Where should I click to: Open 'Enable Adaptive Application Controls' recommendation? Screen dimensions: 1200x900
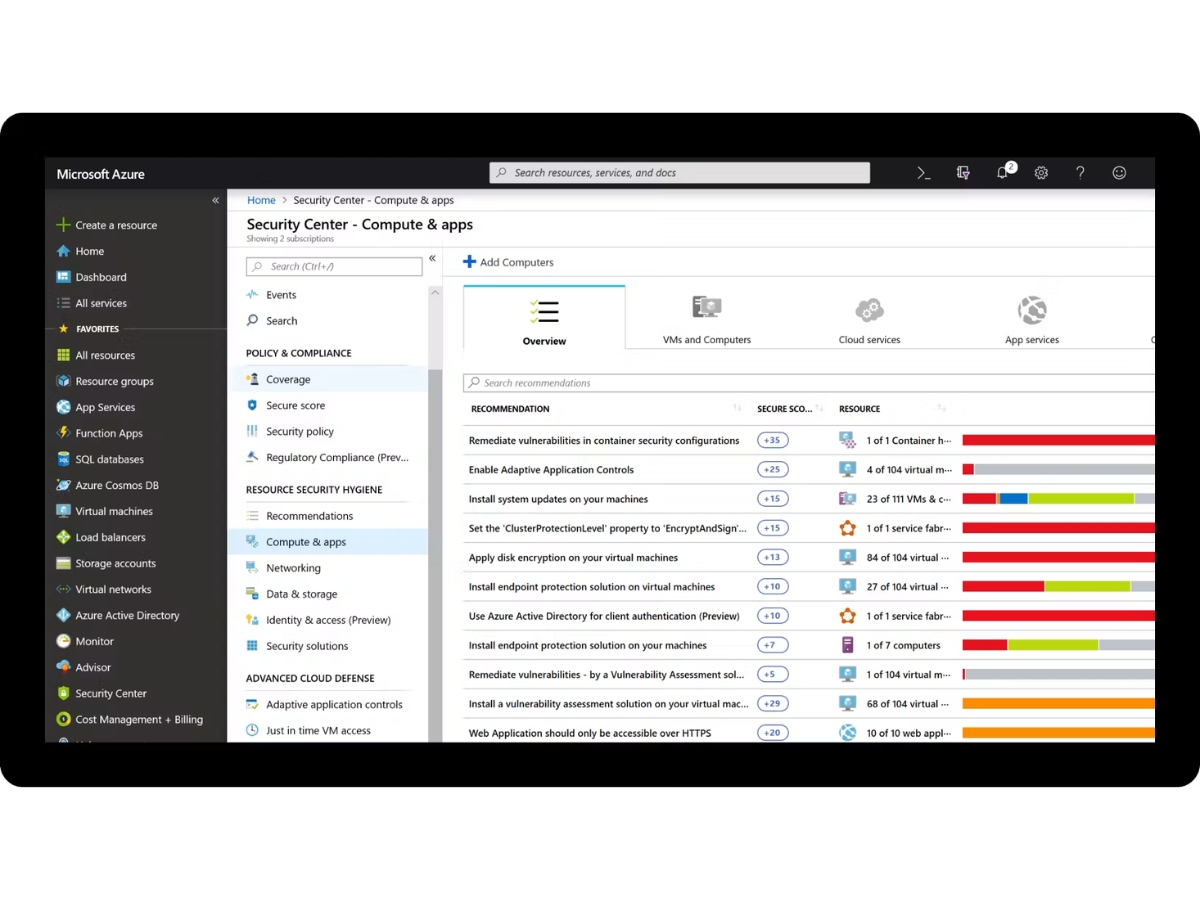(x=551, y=469)
